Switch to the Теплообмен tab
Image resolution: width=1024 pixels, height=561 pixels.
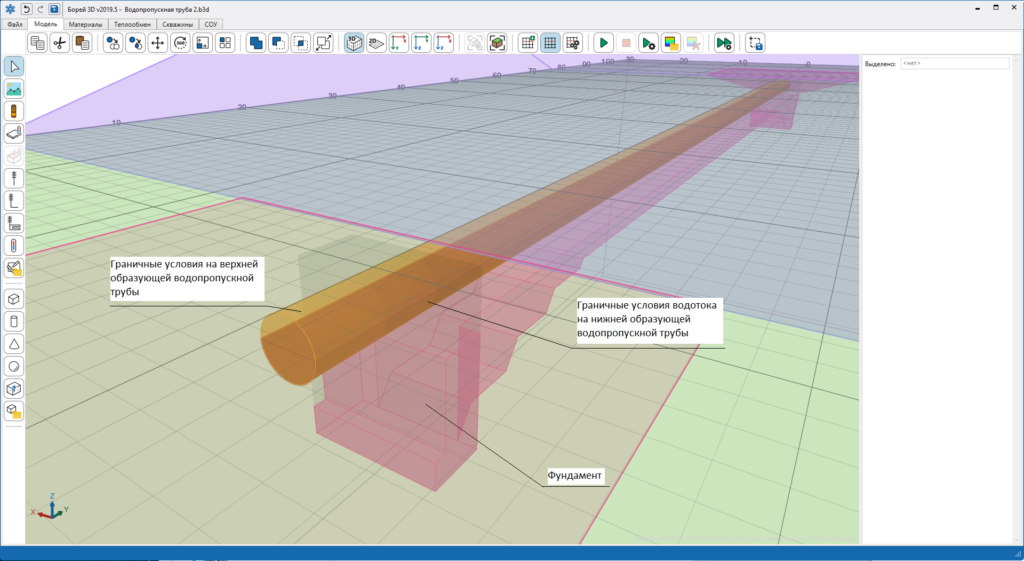pyautogui.click(x=132, y=24)
